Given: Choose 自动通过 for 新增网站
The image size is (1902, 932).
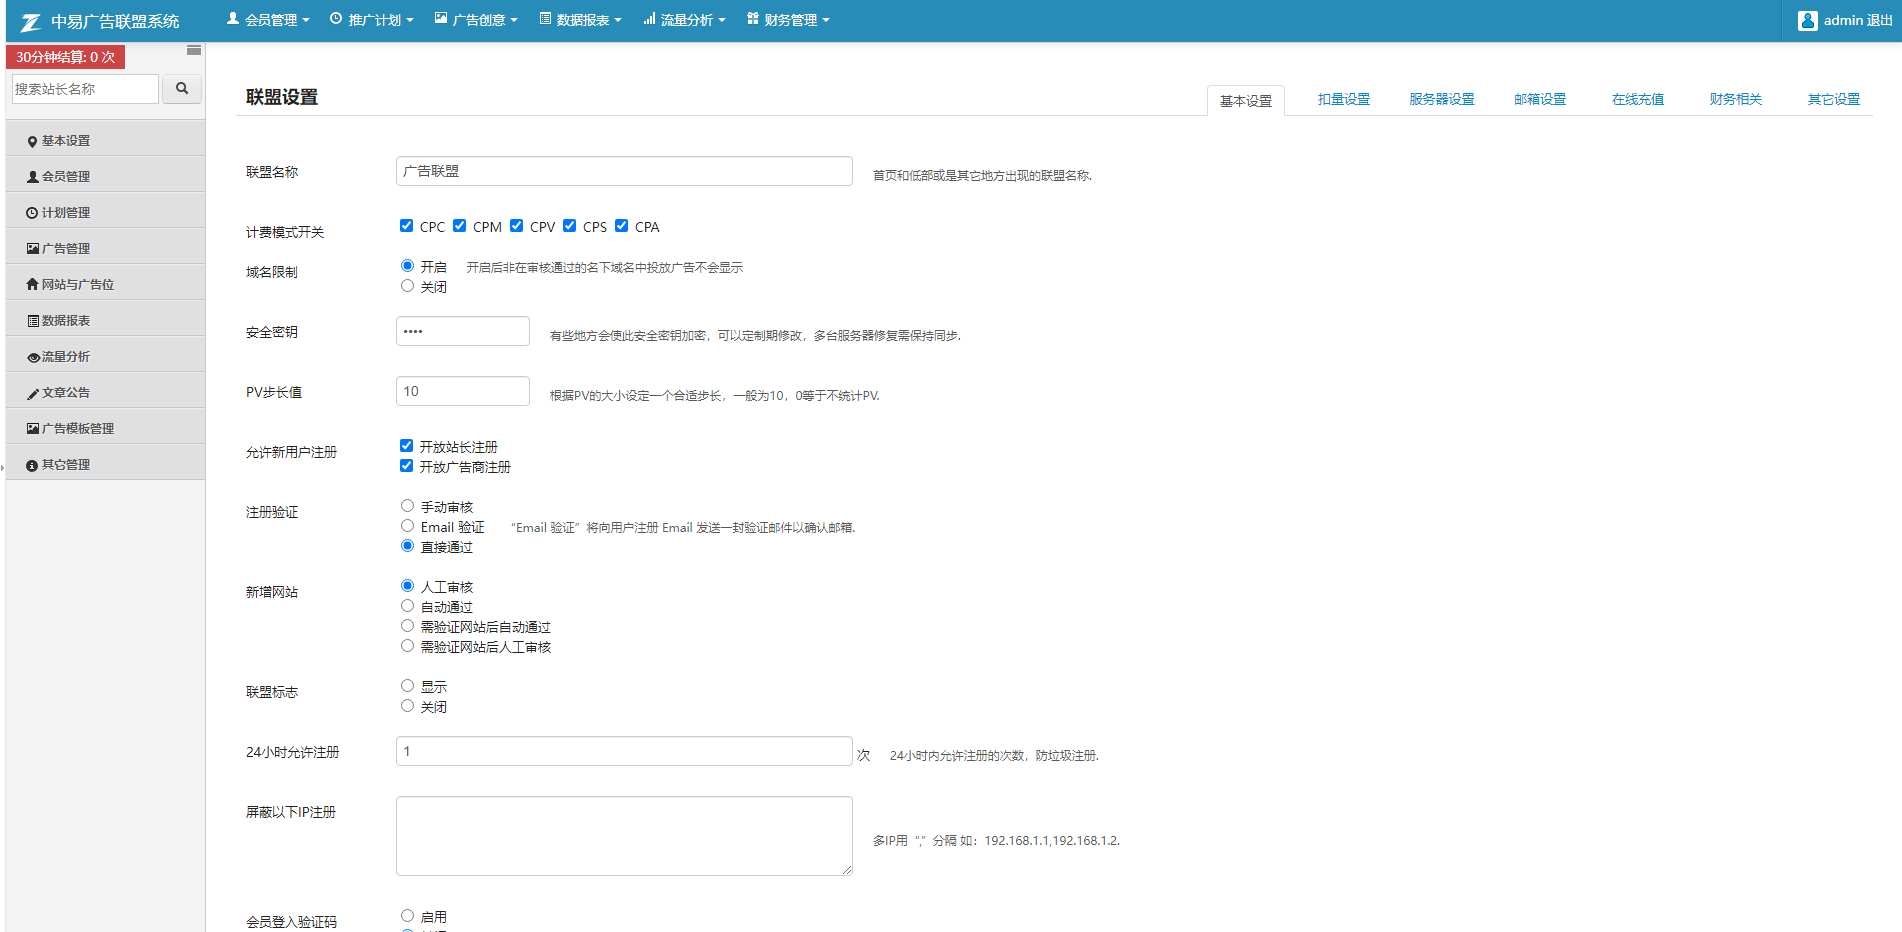Looking at the screenshot, I should pyautogui.click(x=407, y=606).
